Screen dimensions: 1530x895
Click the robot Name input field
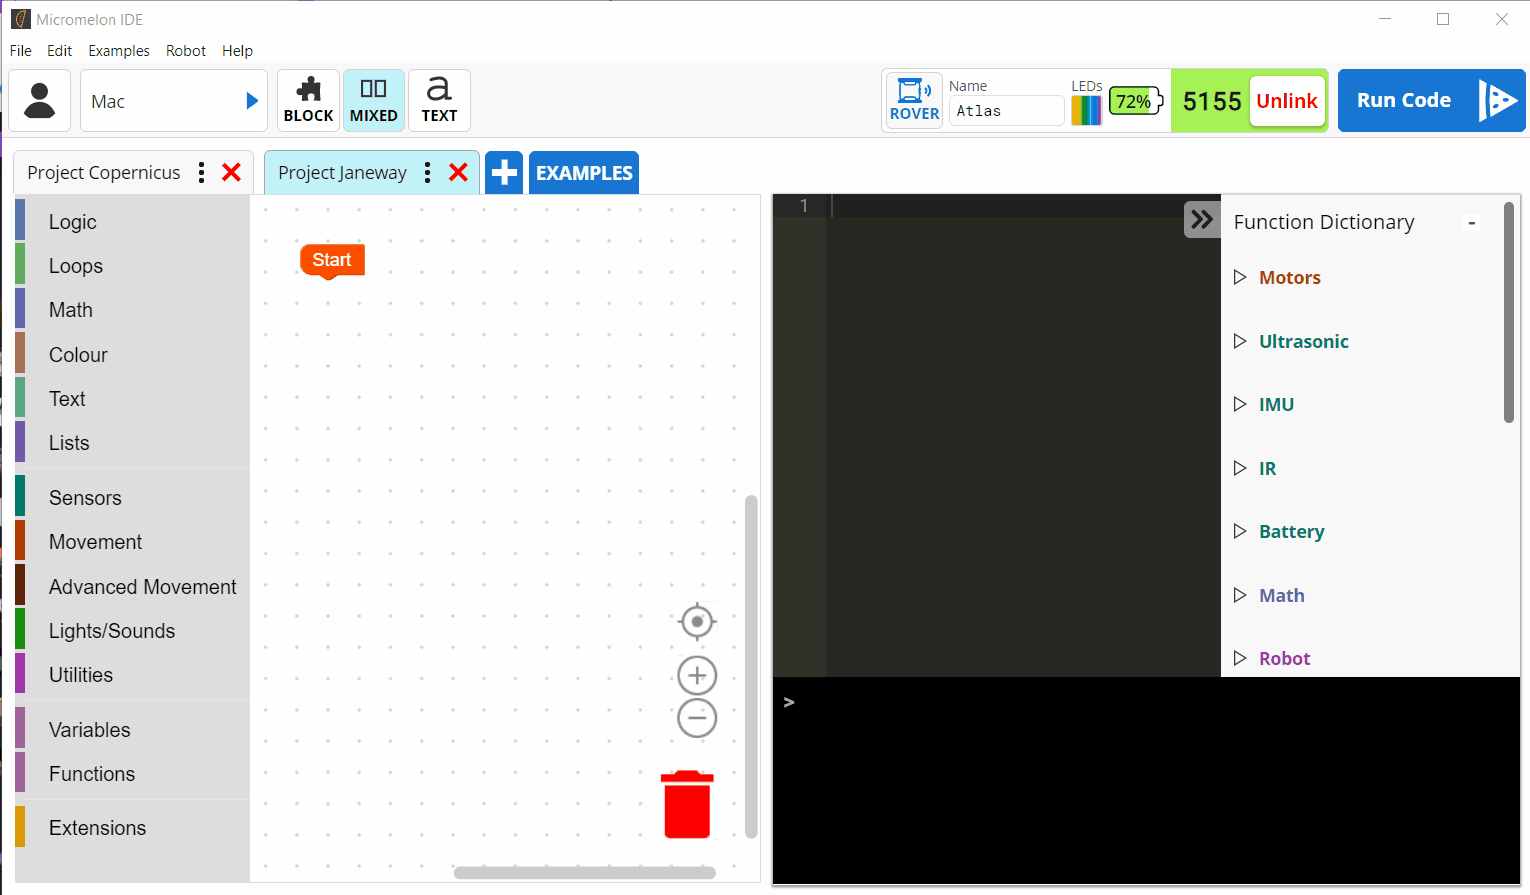point(1006,111)
